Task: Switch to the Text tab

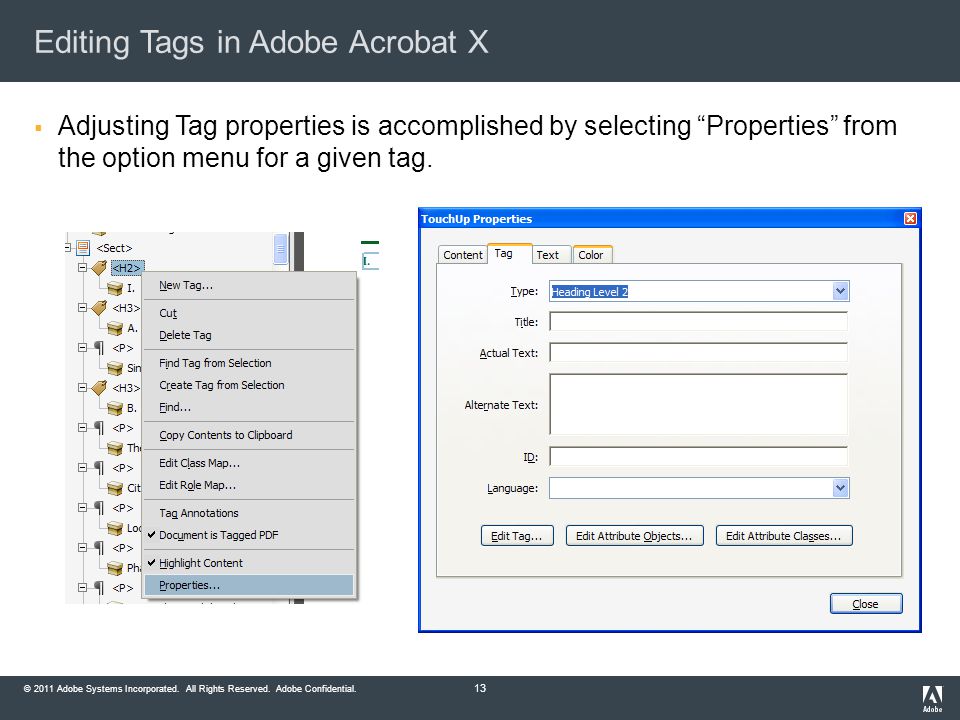Action: 551,255
